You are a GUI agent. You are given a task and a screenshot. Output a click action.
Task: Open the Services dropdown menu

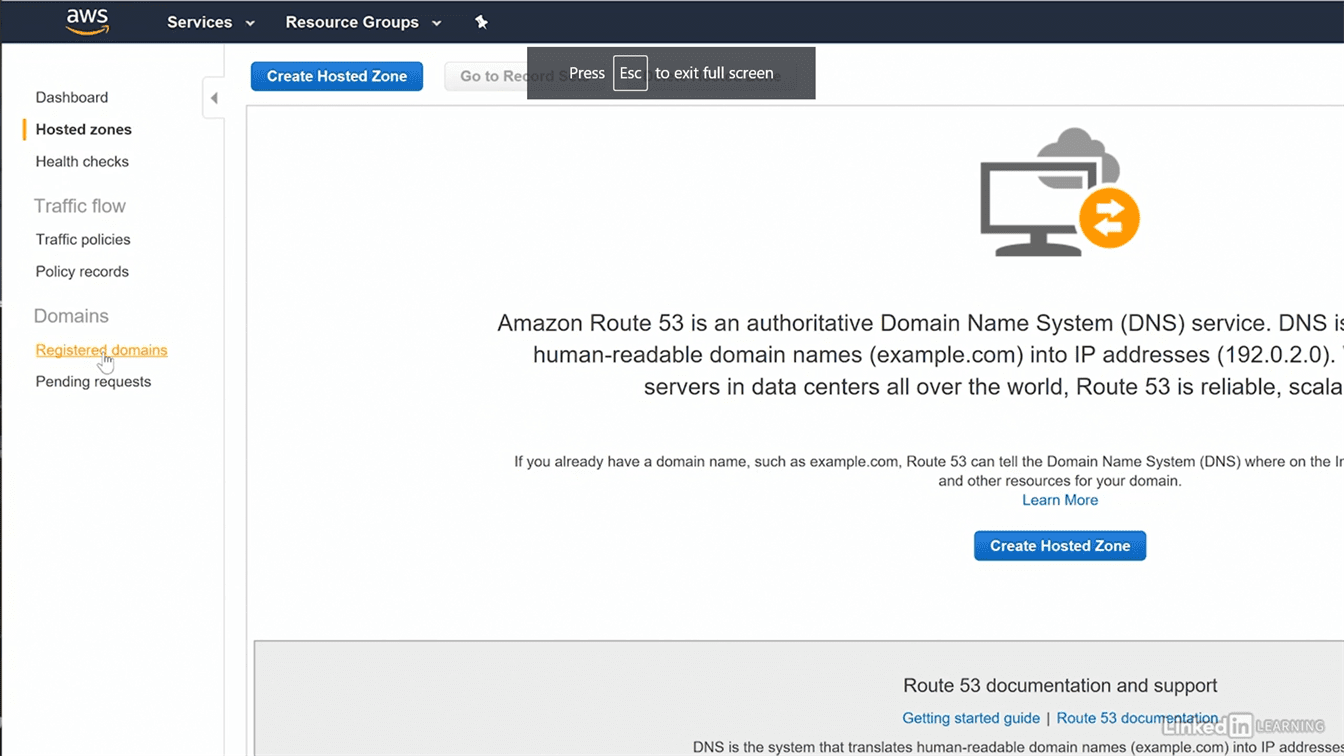click(210, 22)
